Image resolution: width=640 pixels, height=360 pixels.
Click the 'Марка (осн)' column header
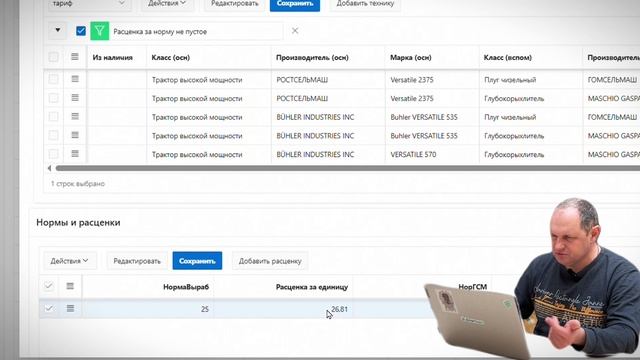[x=411, y=58]
